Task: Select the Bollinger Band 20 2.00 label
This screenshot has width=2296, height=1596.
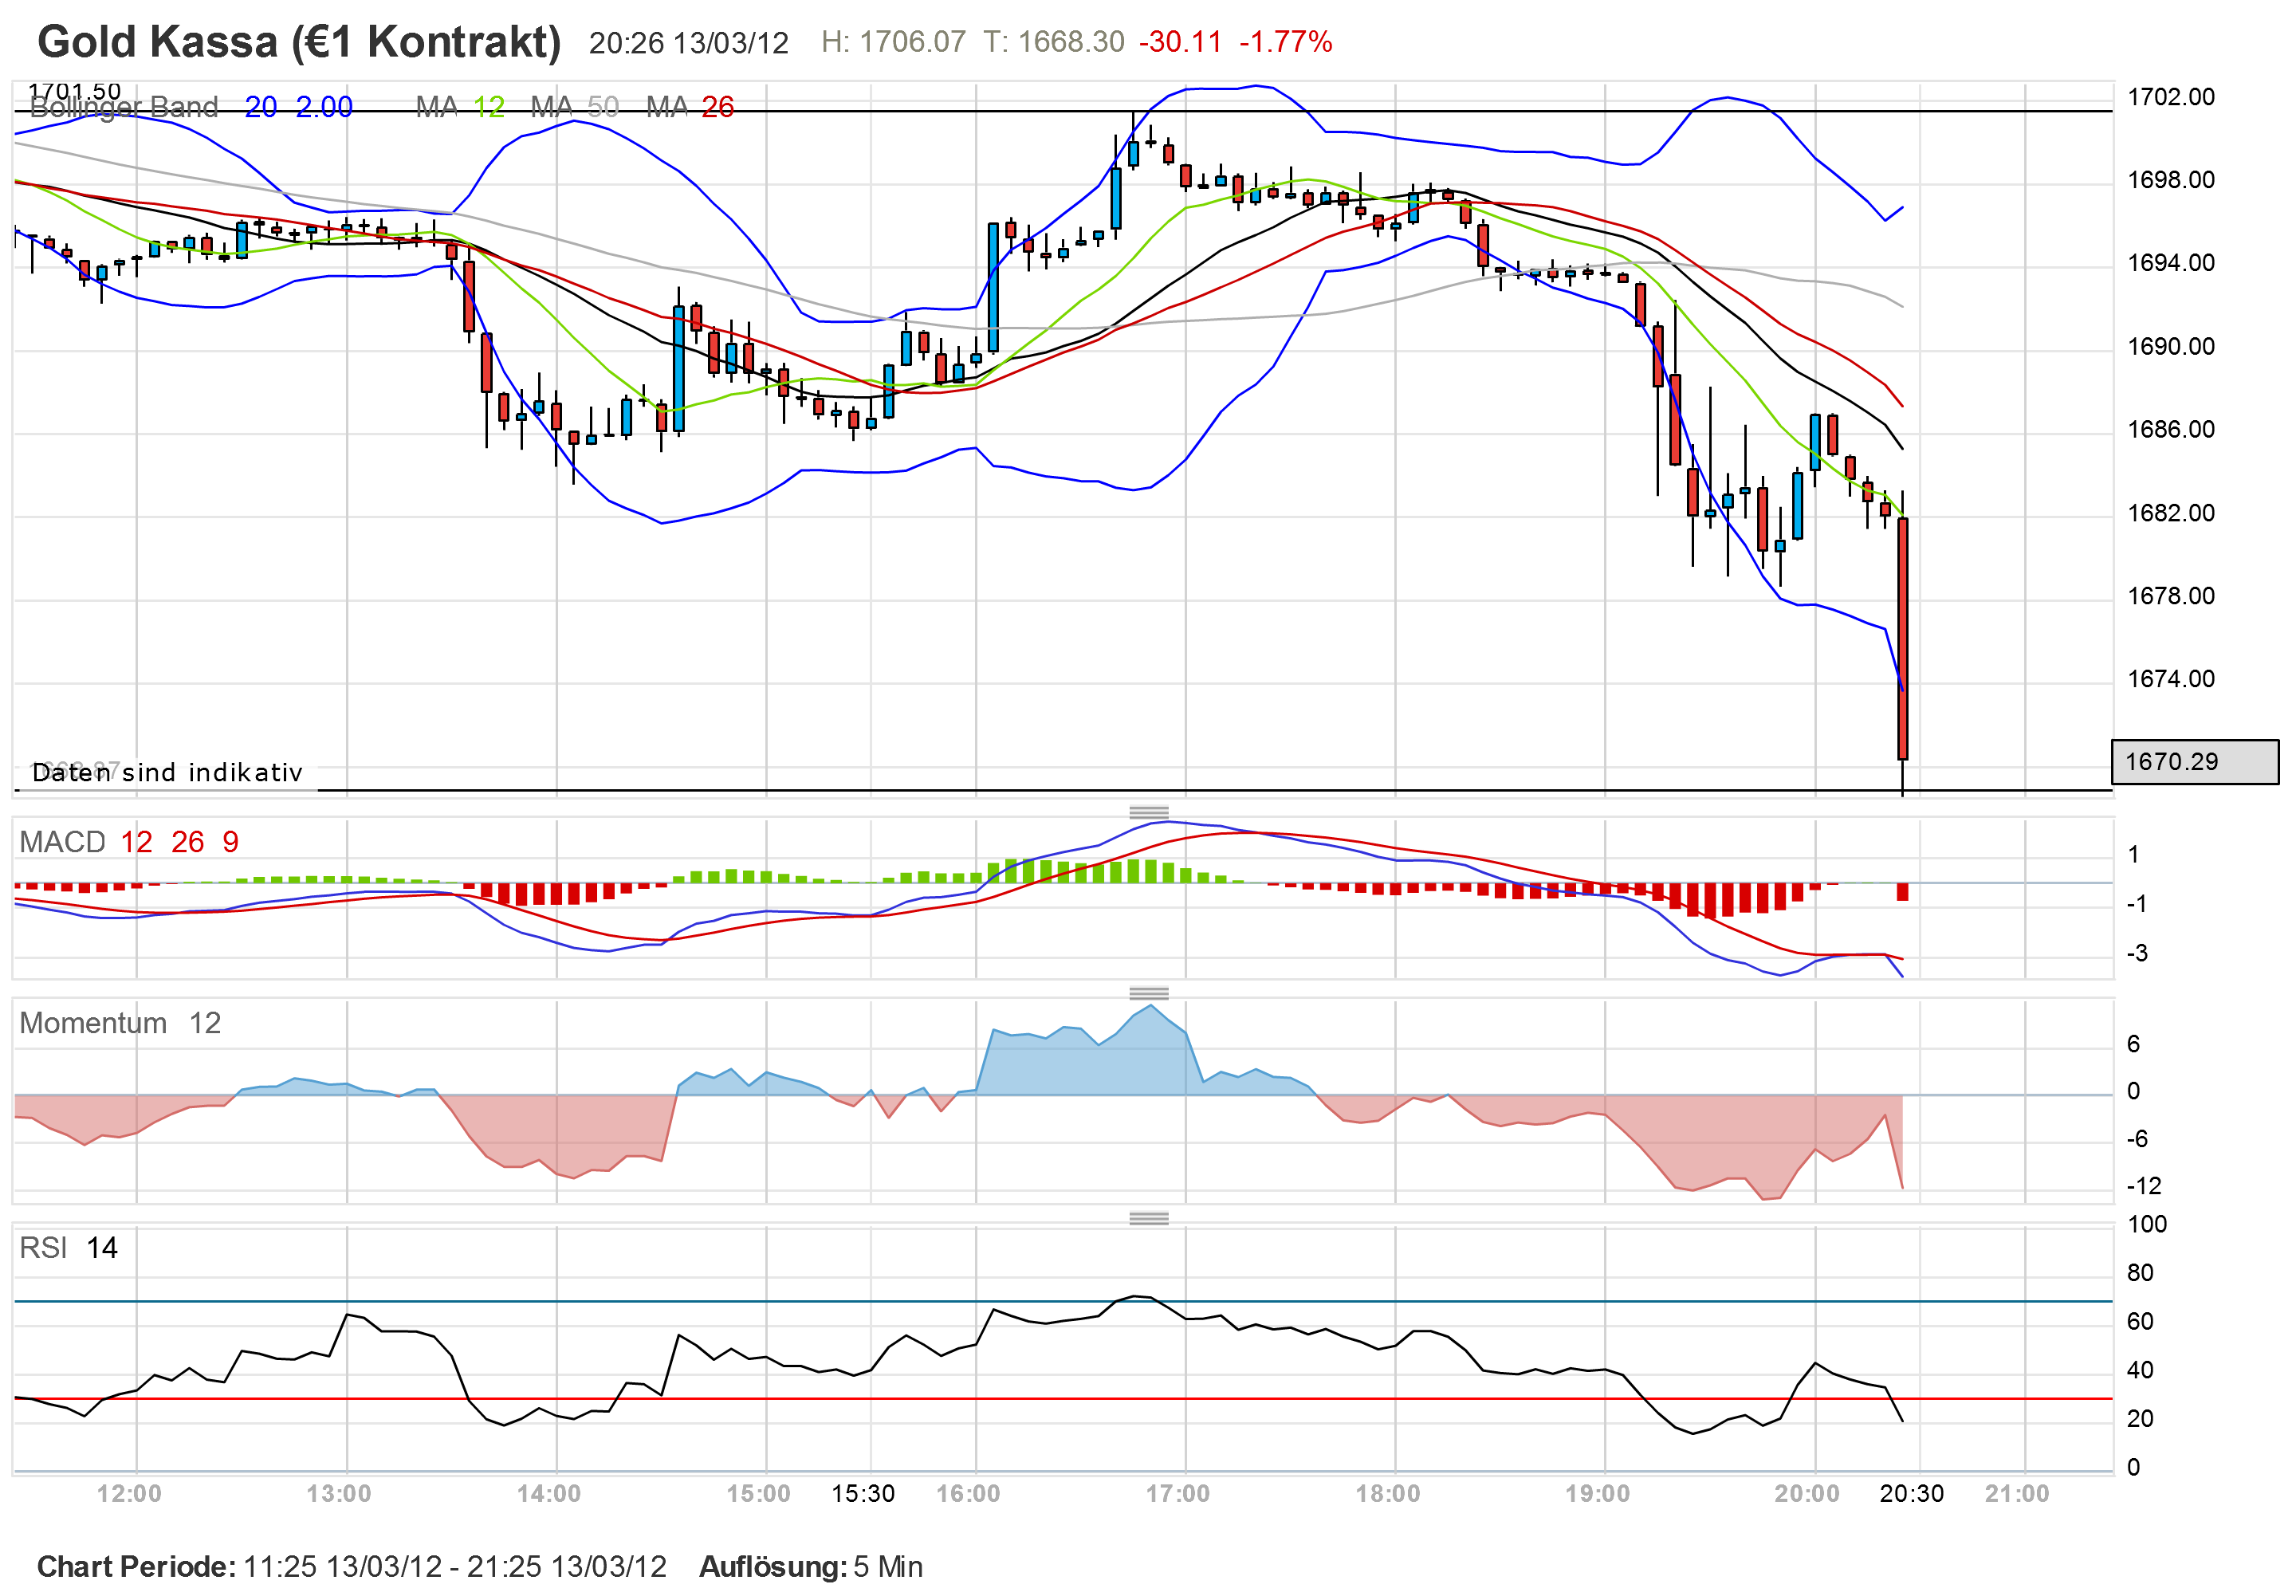Action: tap(190, 107)
